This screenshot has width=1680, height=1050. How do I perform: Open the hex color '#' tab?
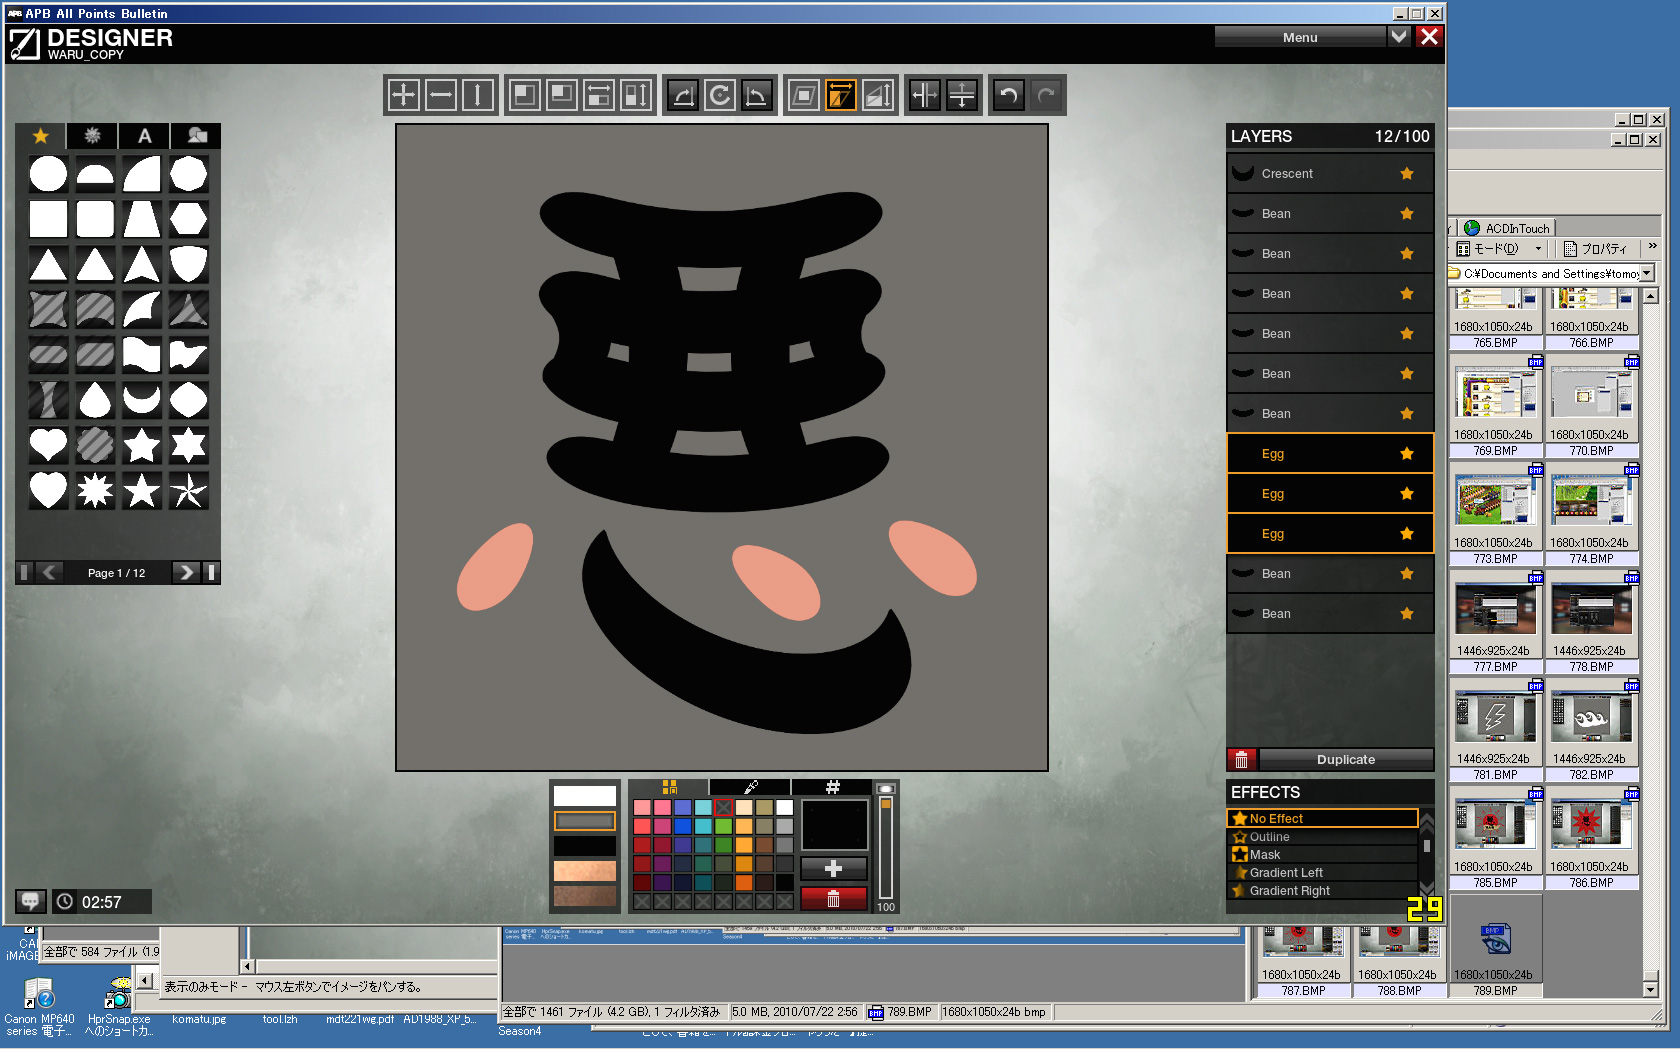(x=832, y=787)
